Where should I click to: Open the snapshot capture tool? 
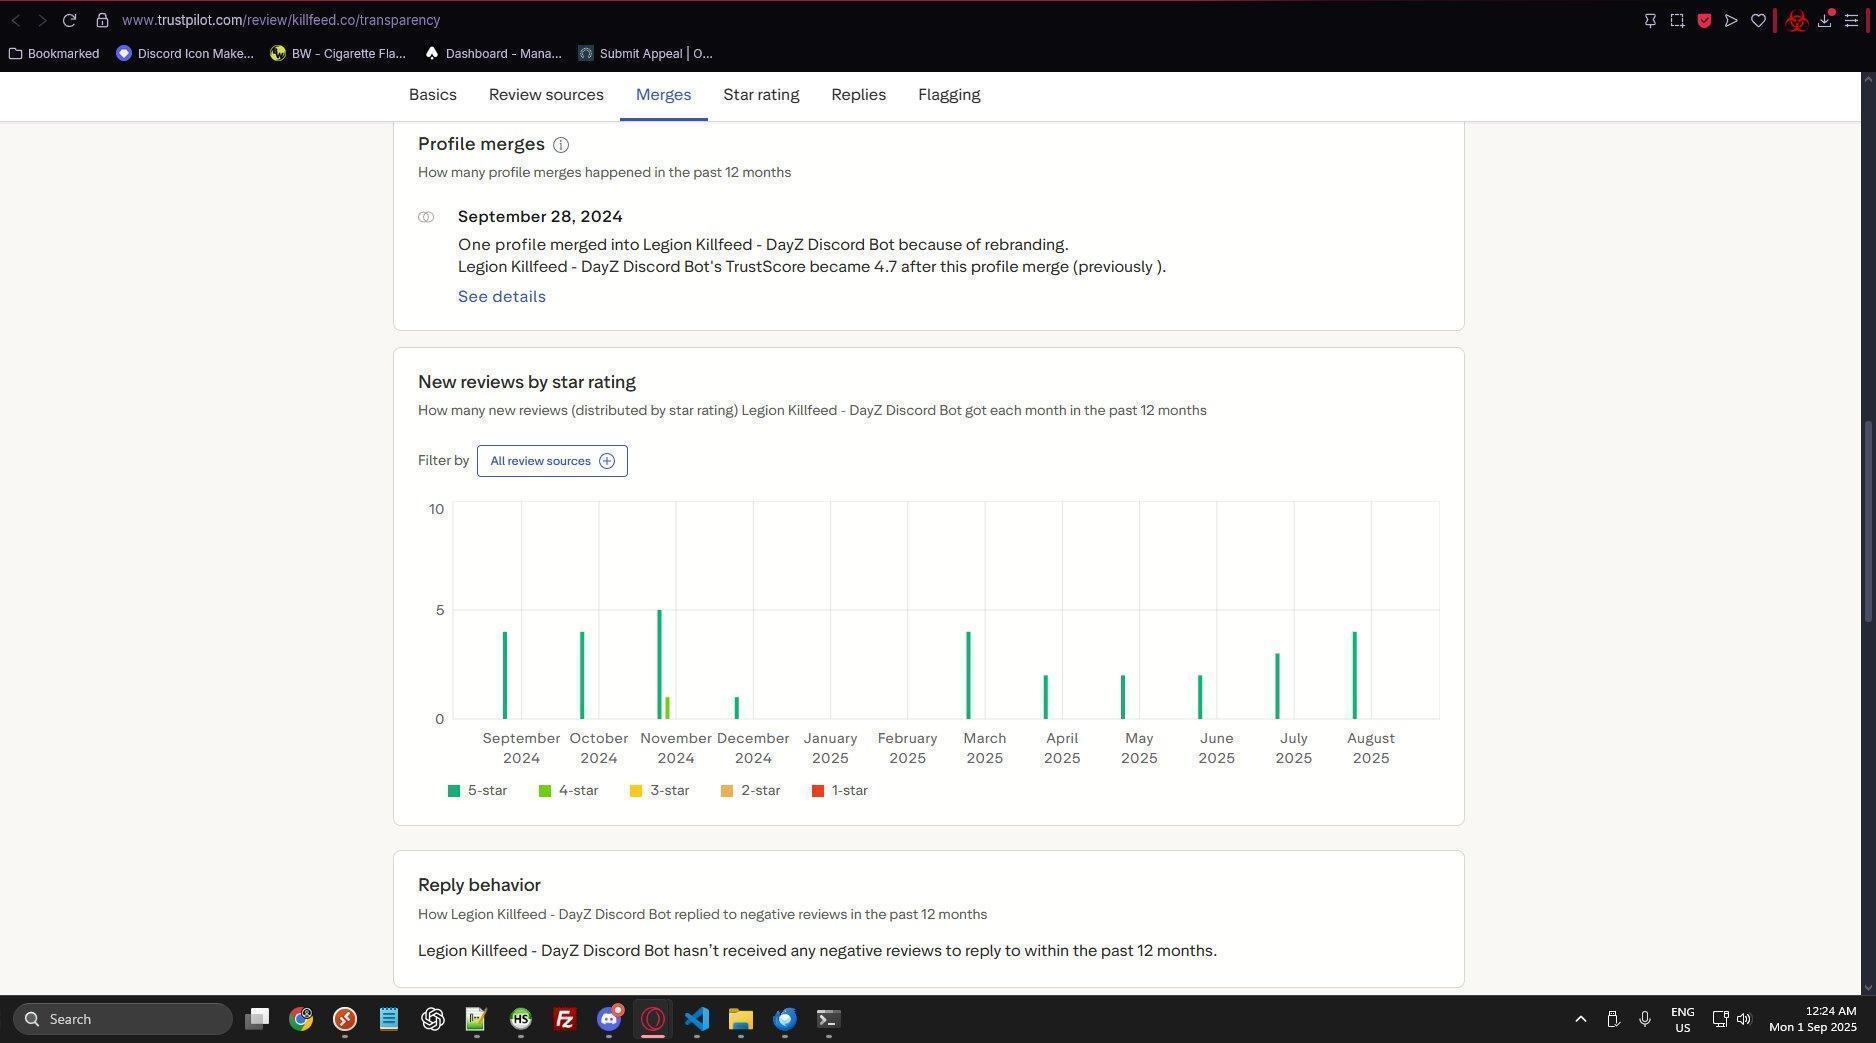[x=1677, y=20]
